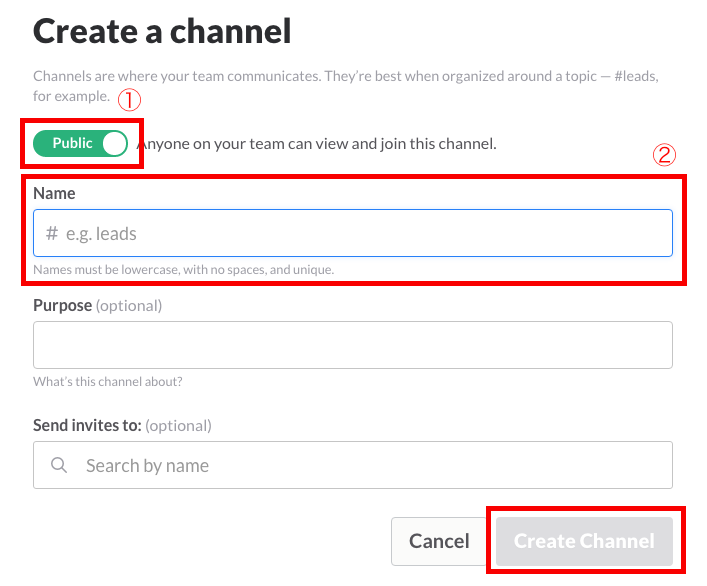Click the white knob on the Public toggle
Viewport: 707px width, 586px height.
tap(114, 143)
